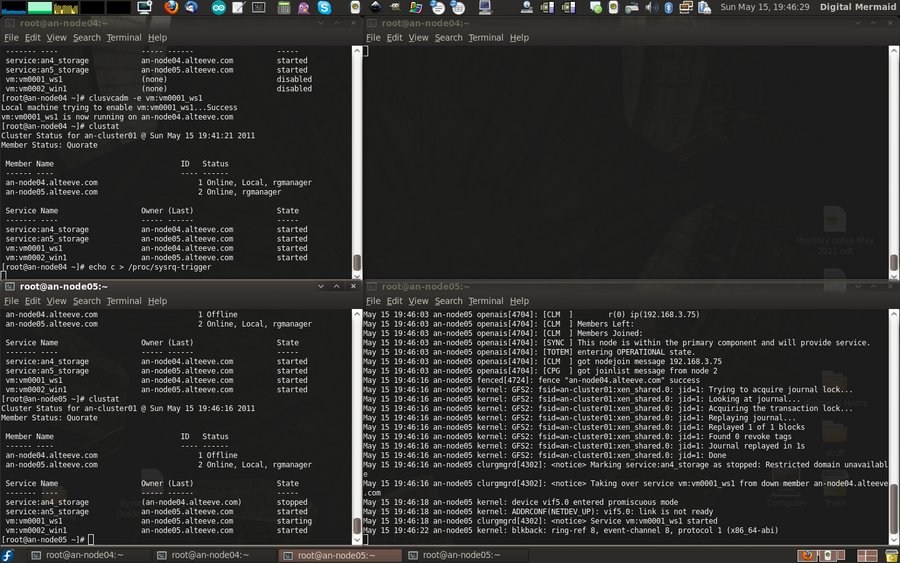Click window menu icon of bottom-left node05 terminal

click(10, 286)
